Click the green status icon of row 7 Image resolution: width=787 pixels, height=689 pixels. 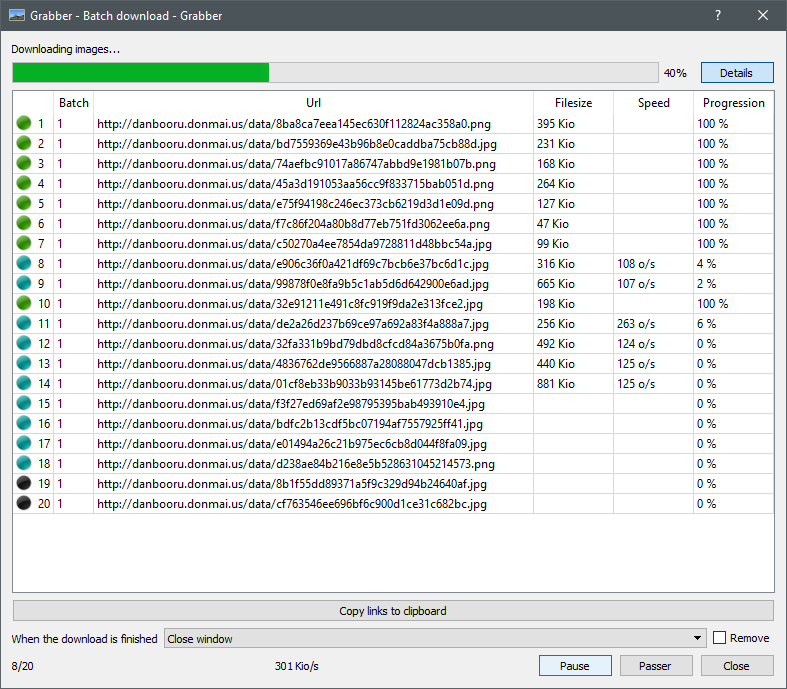tap(24, 243)
